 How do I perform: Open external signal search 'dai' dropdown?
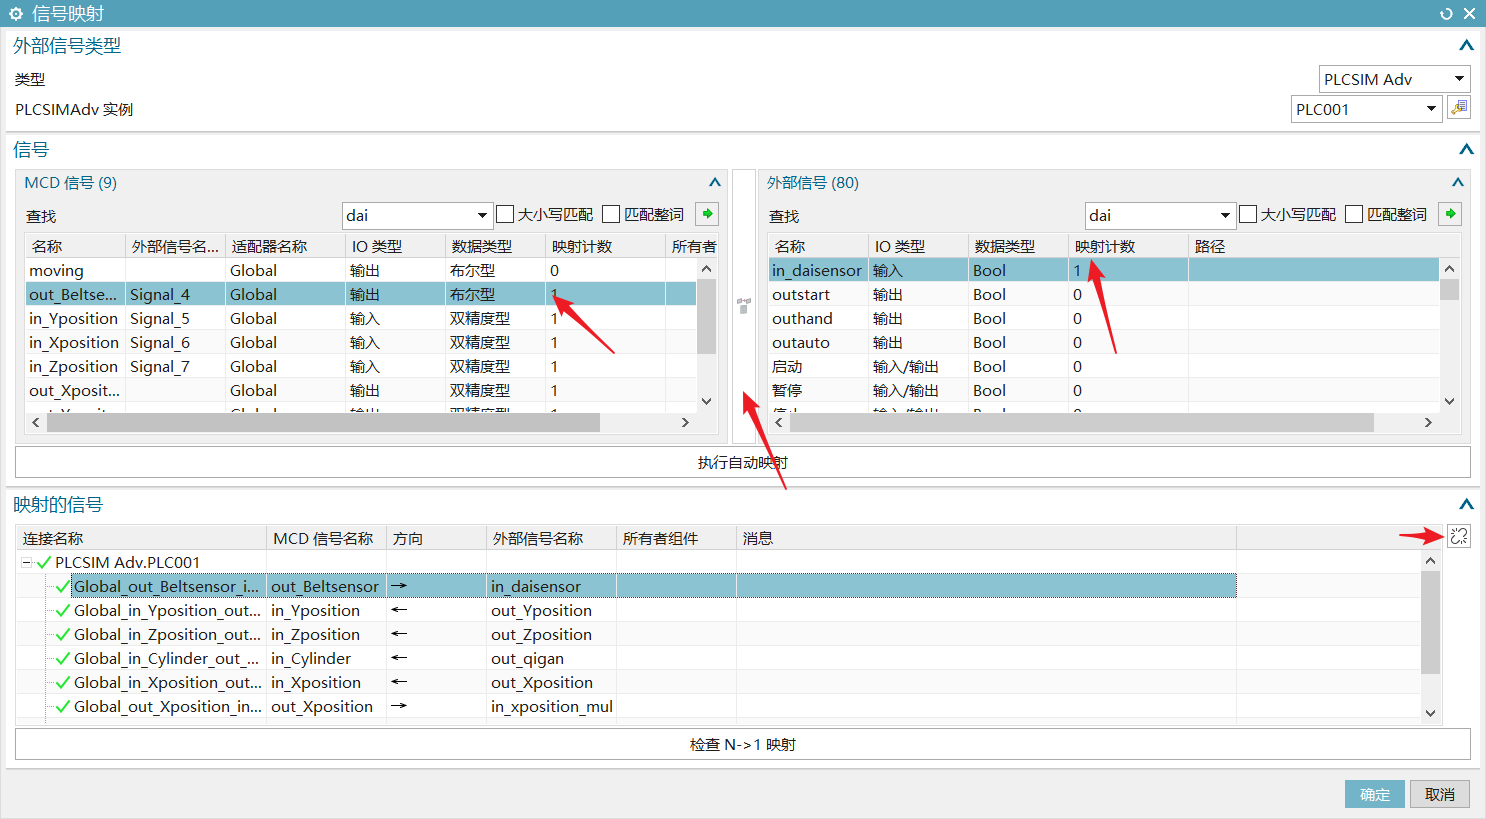(x=1225, y=215)
